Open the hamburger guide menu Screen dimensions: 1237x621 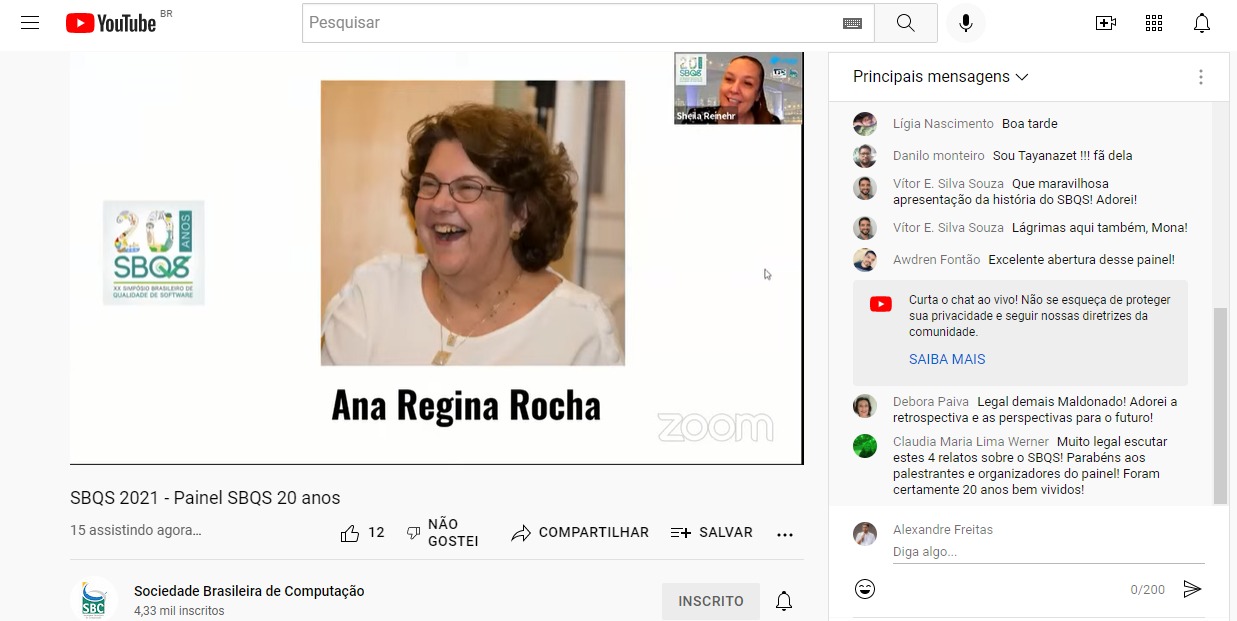click(30, 23)
